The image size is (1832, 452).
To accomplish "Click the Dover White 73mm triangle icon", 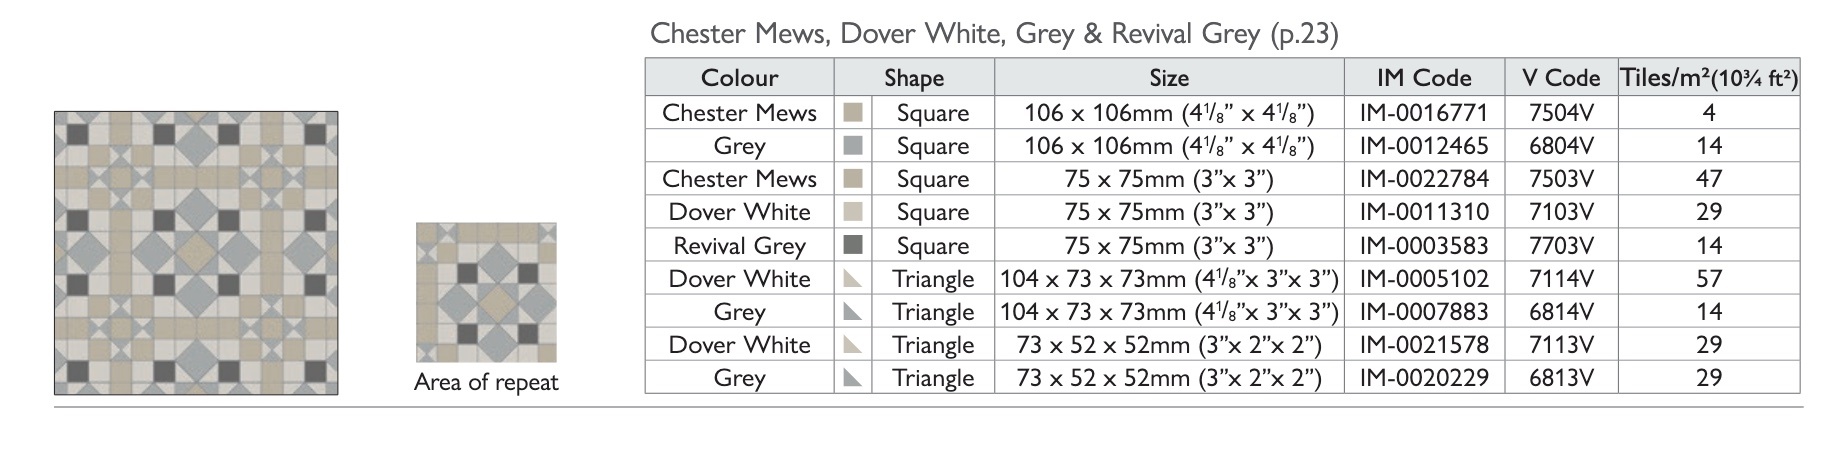I will [853, 345].
